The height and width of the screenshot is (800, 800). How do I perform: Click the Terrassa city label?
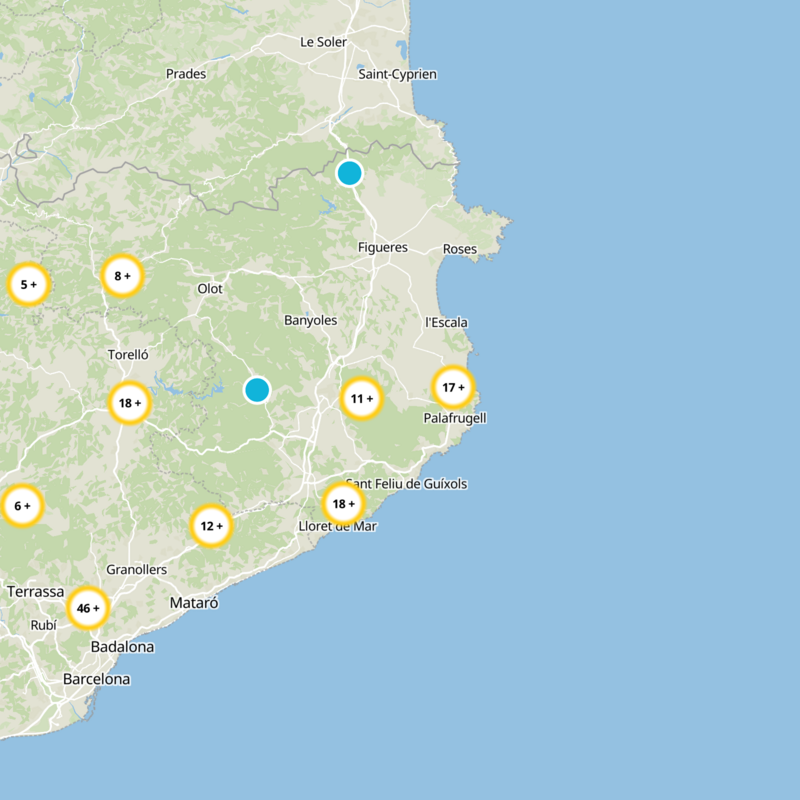[x=35, y=592]
